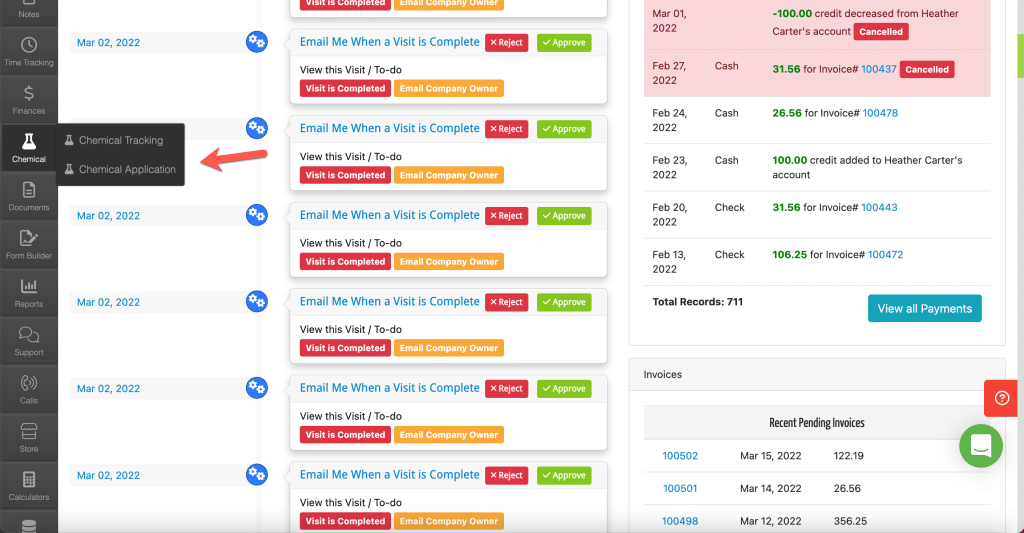The height and width of the screenshot is (533, 1024).
Task: Click the Mar 15, 2022 invoice date
Action: tap(770, 455)
